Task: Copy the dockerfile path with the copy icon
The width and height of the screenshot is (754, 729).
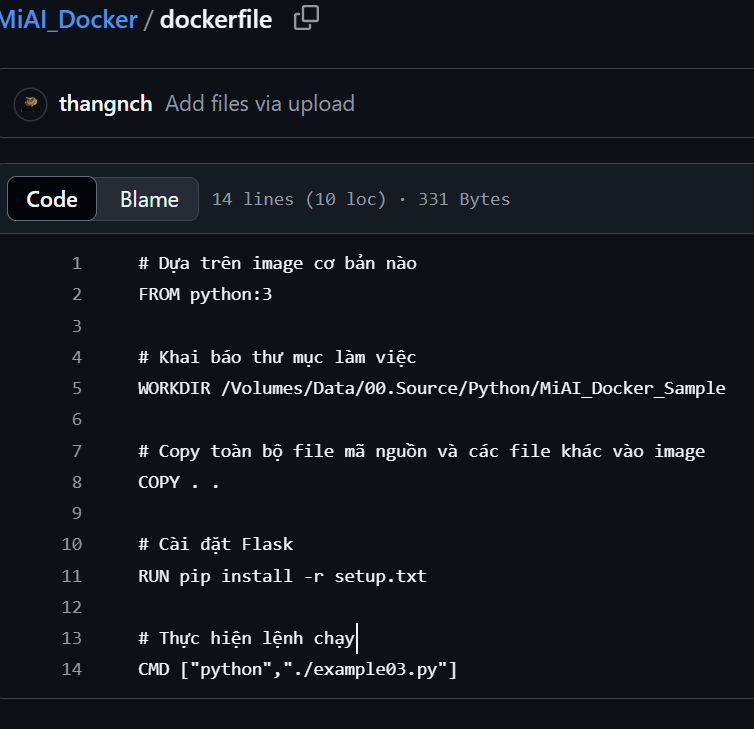Action: click(306, 18)
